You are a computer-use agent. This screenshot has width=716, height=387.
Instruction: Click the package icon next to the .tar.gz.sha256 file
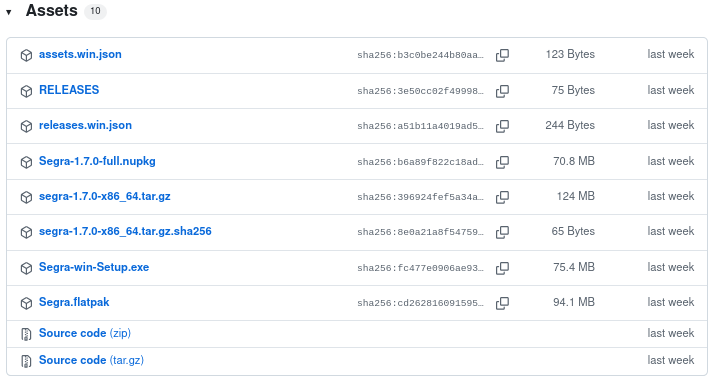coord(26,232)
